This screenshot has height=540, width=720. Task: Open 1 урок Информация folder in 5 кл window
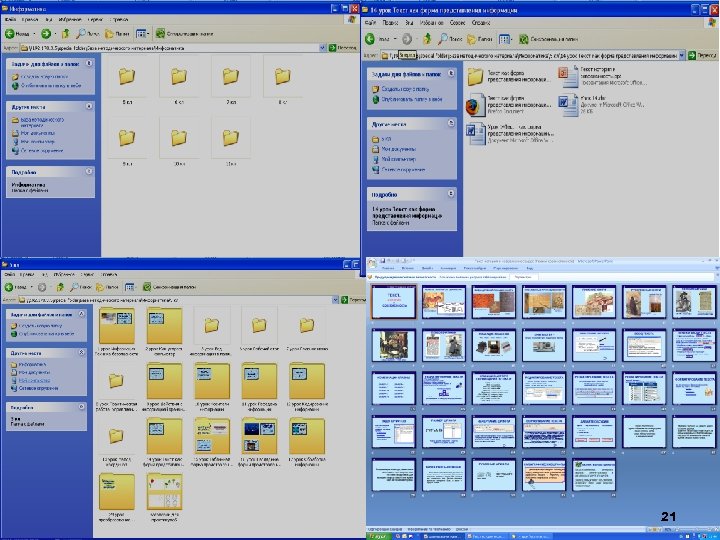(x=117, y=332)
